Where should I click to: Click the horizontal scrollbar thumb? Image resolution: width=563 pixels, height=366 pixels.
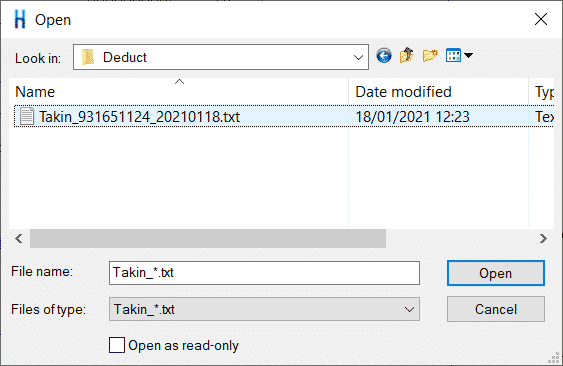tap(208, 238)
